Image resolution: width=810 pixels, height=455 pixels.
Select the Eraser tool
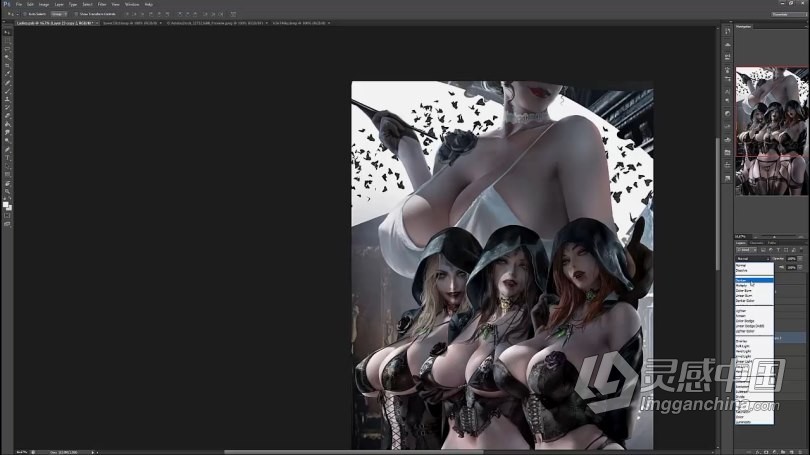pos(7,116)
